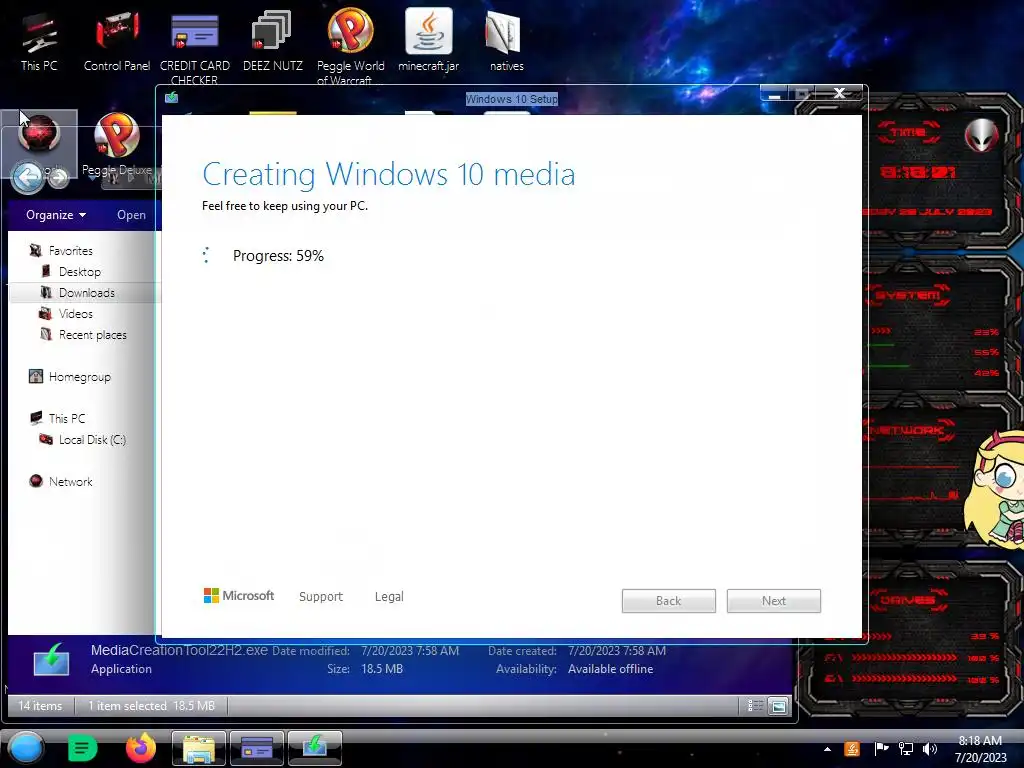Select This PC in navigation pane

pyautogui.click(x=67, y=419)
